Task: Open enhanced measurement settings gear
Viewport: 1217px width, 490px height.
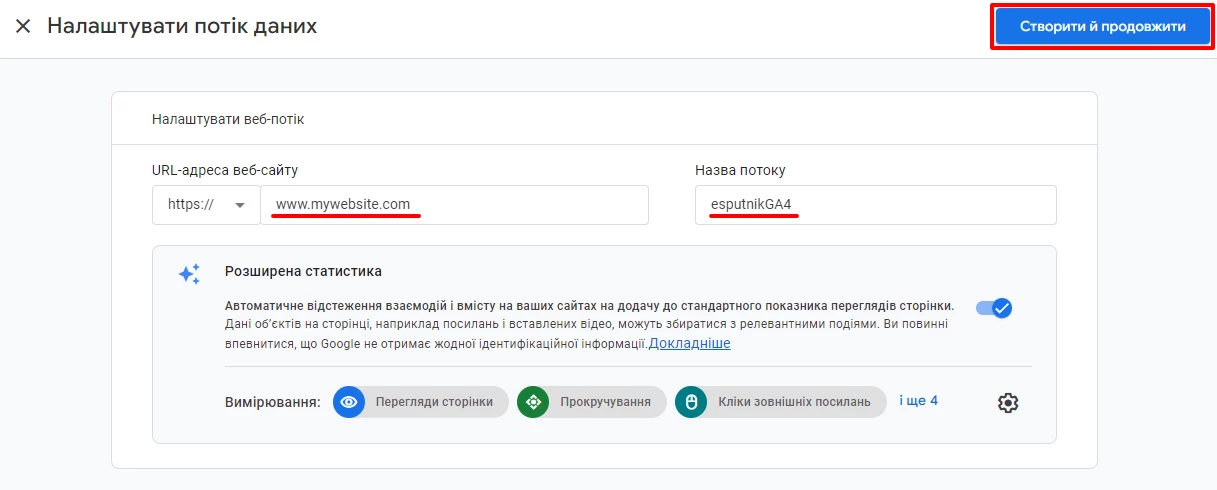Action: coord(1008,403)
